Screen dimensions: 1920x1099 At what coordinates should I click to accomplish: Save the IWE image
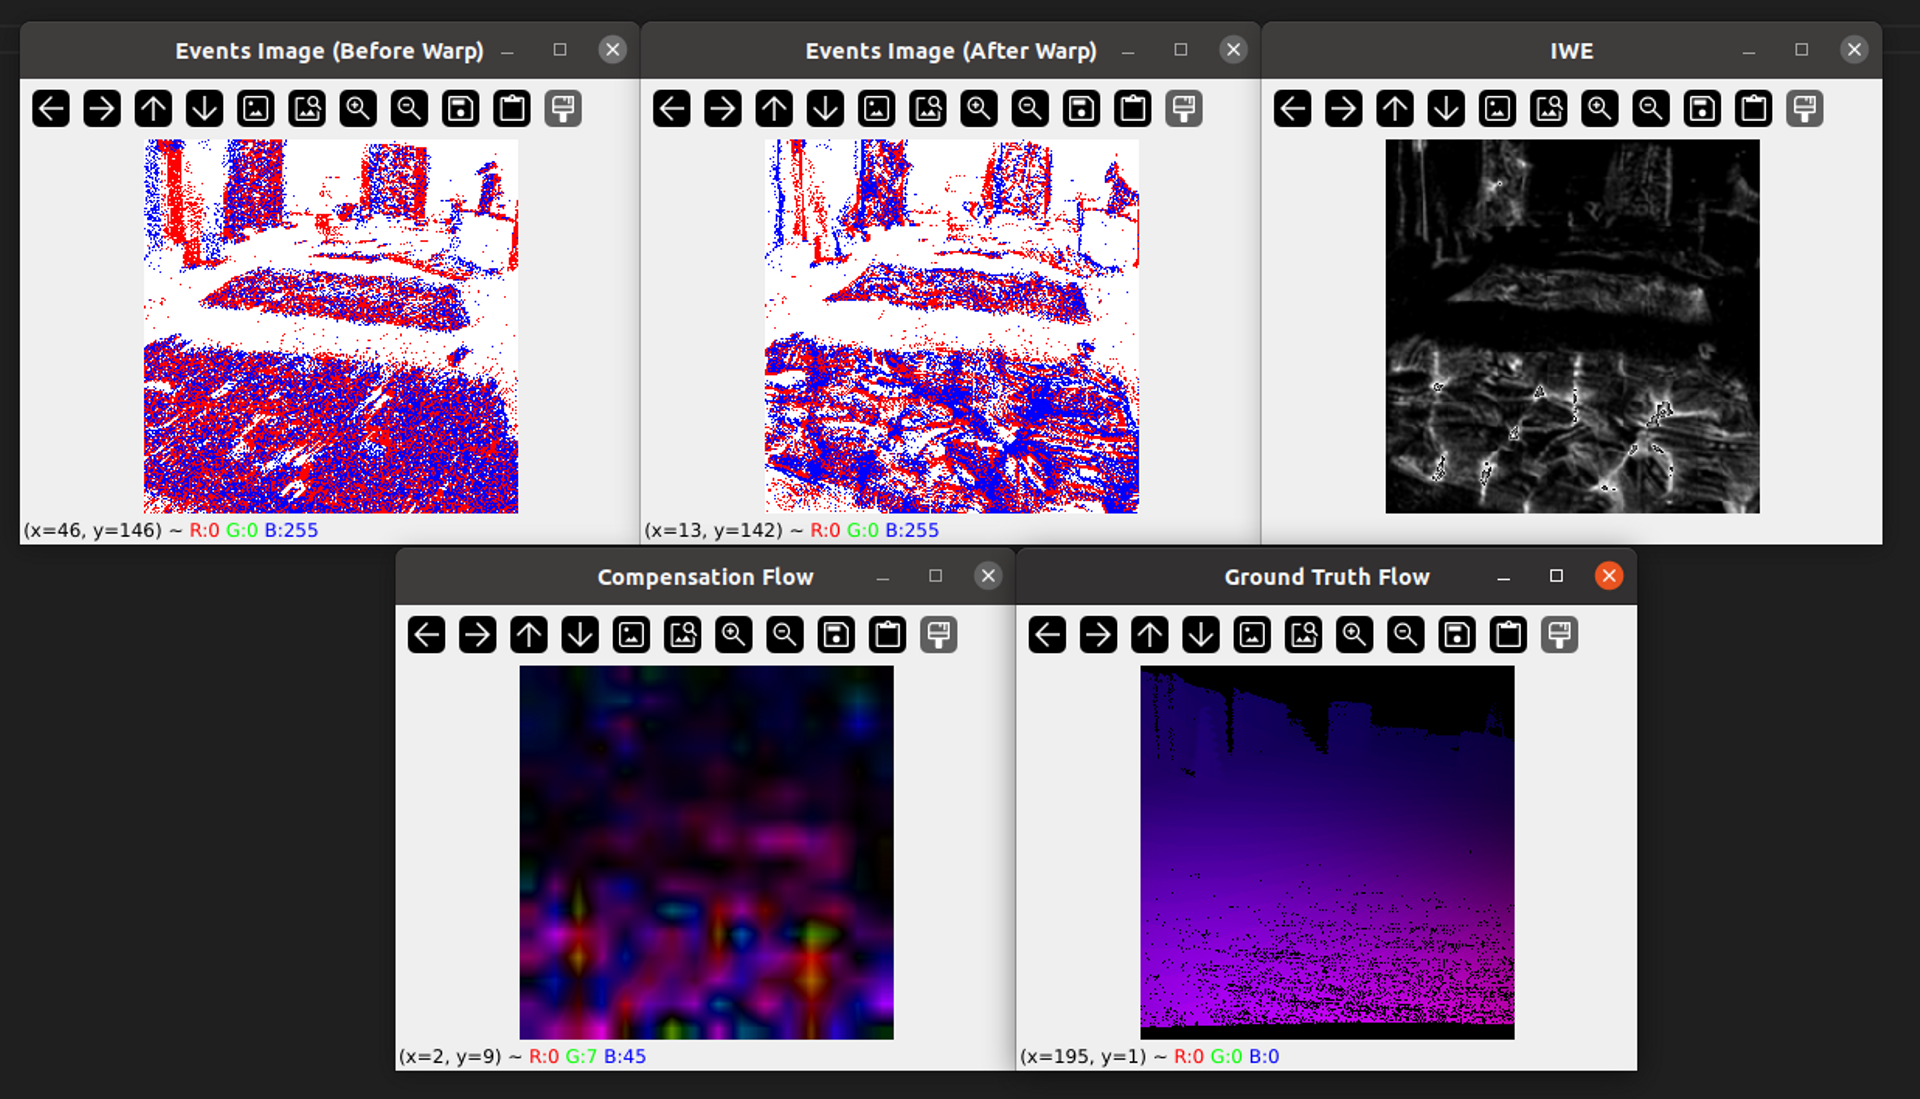pos(1702,108)
